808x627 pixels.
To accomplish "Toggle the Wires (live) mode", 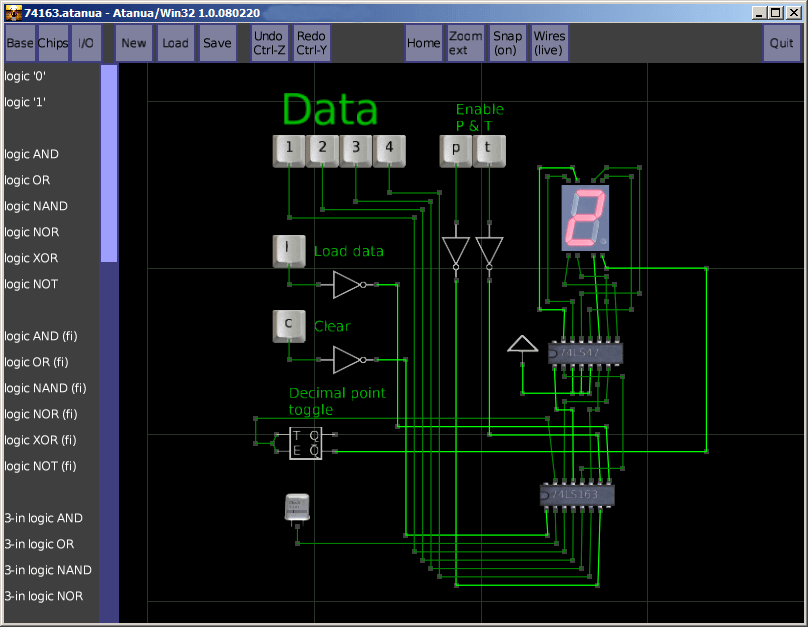I will click(x=549, y=43).
